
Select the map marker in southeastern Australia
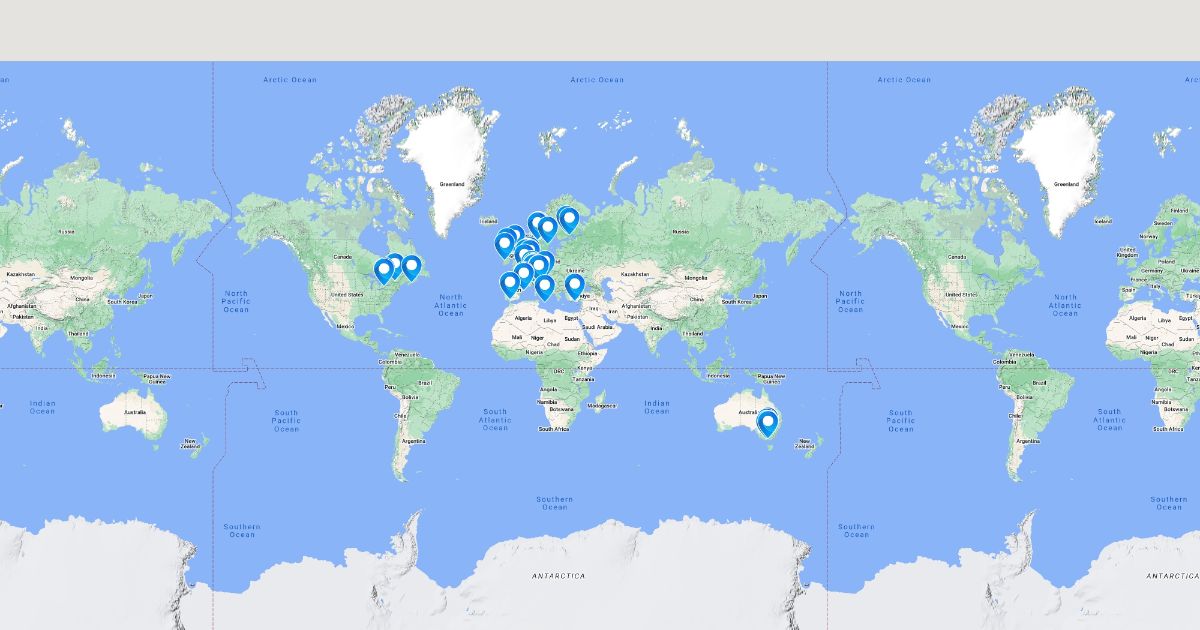click(768, 424)
